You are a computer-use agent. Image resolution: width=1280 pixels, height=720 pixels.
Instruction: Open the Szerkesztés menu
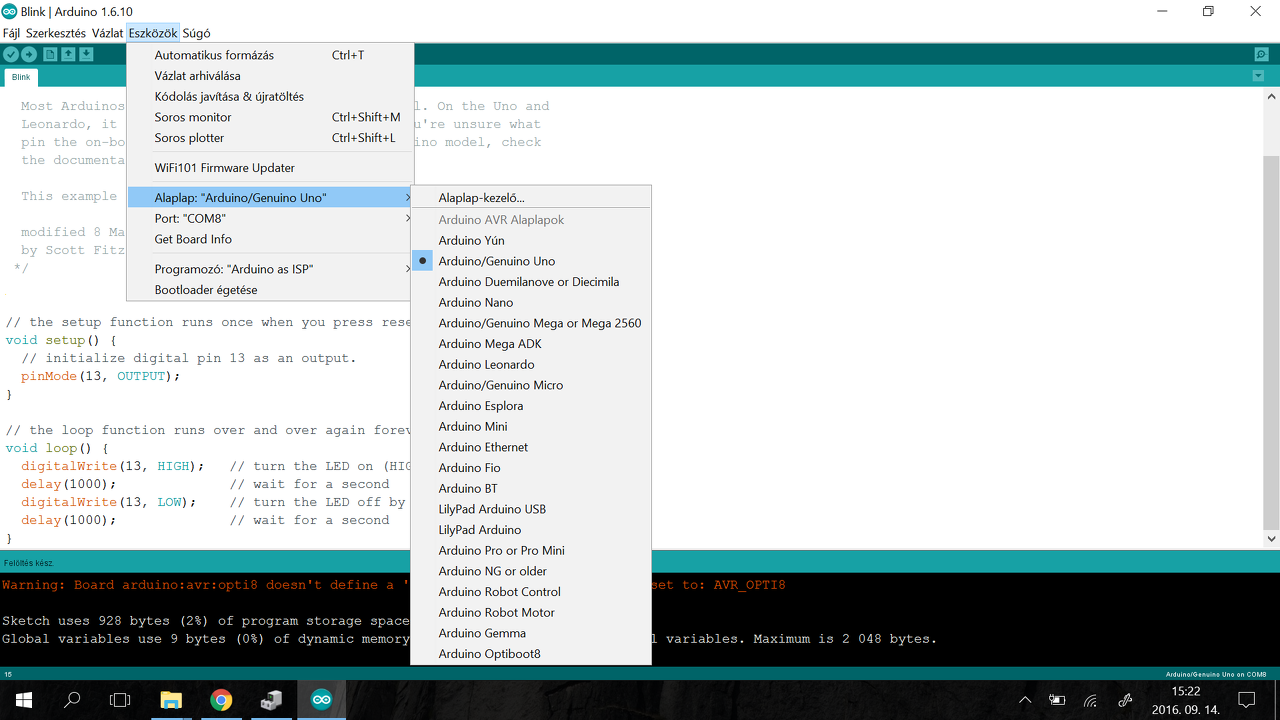pos(56,33)
